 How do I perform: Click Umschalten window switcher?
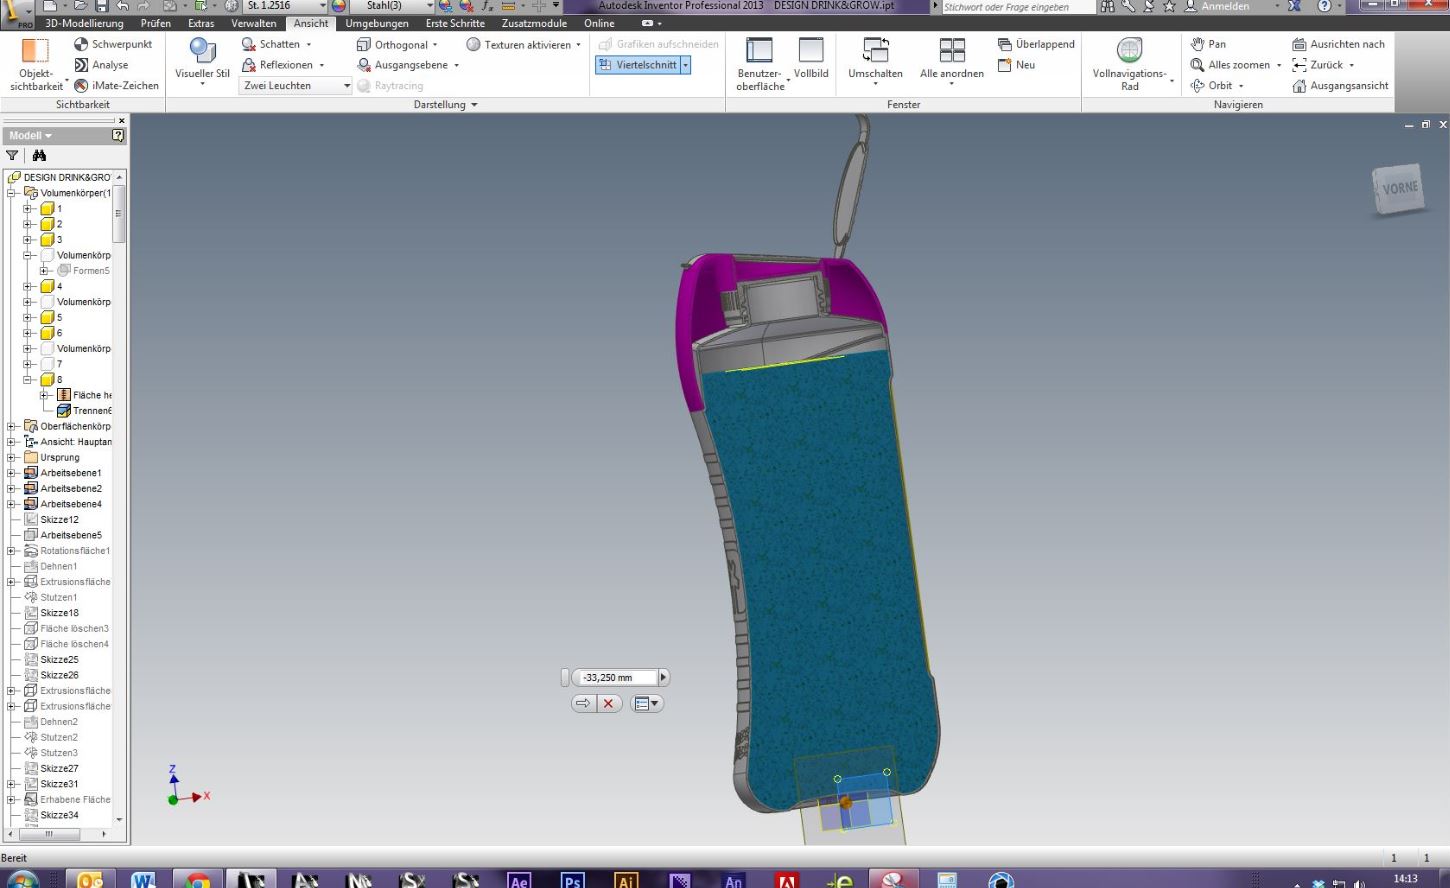(x=875, y=62)
